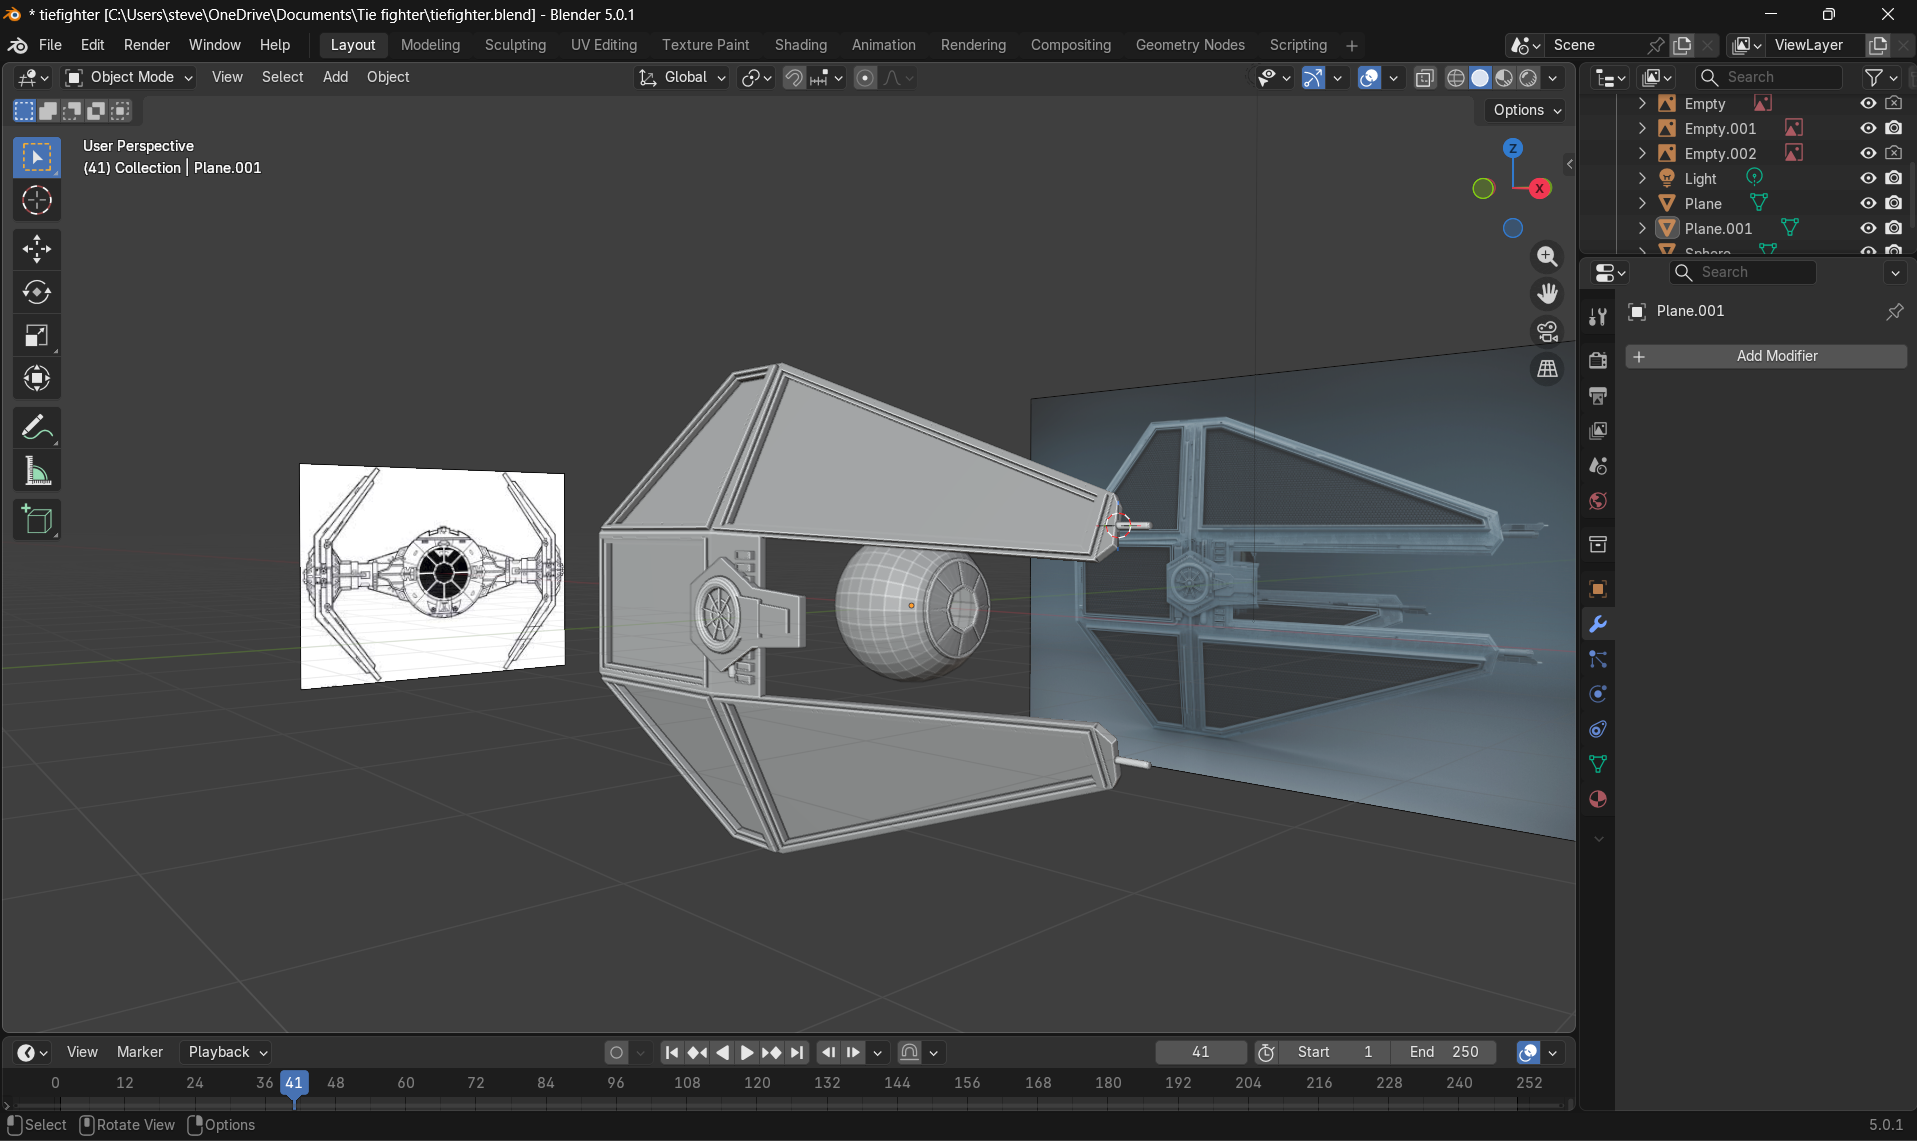
Task: Switch to the Sculpting workspace tab
Action: click(515, 45)
